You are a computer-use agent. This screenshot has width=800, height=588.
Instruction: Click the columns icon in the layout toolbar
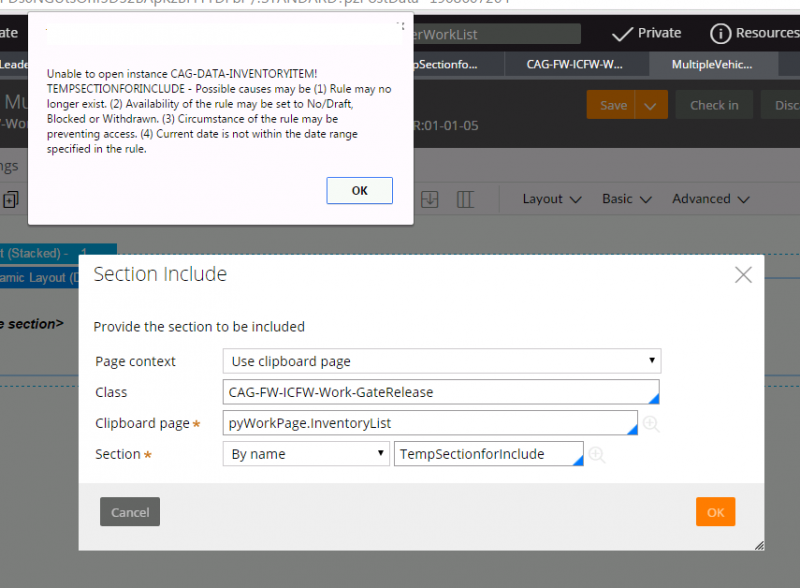pos(465,199)
